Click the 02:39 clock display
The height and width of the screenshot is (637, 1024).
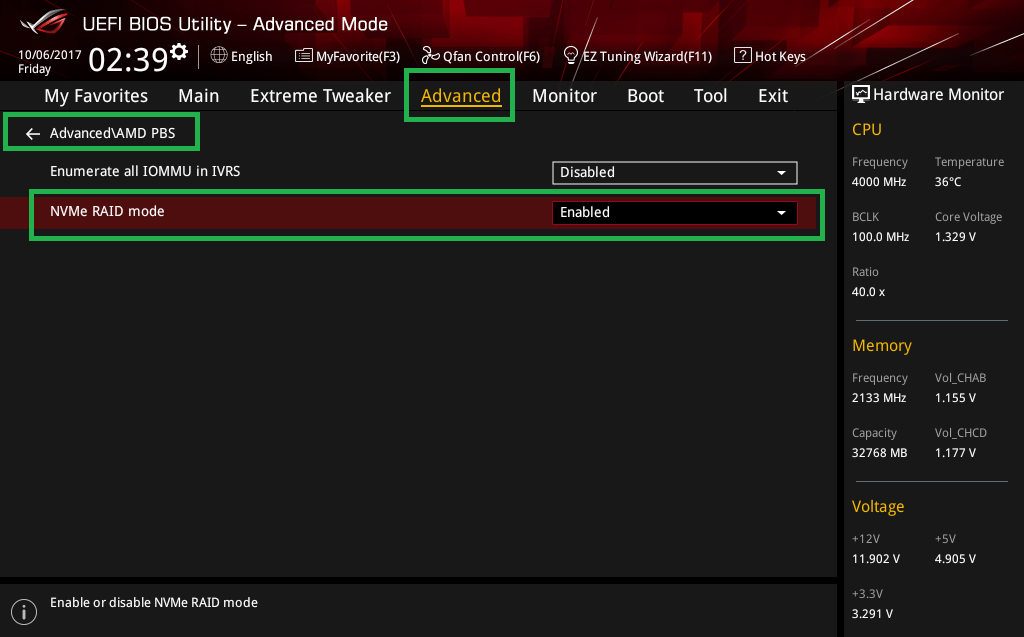(128, 59)
